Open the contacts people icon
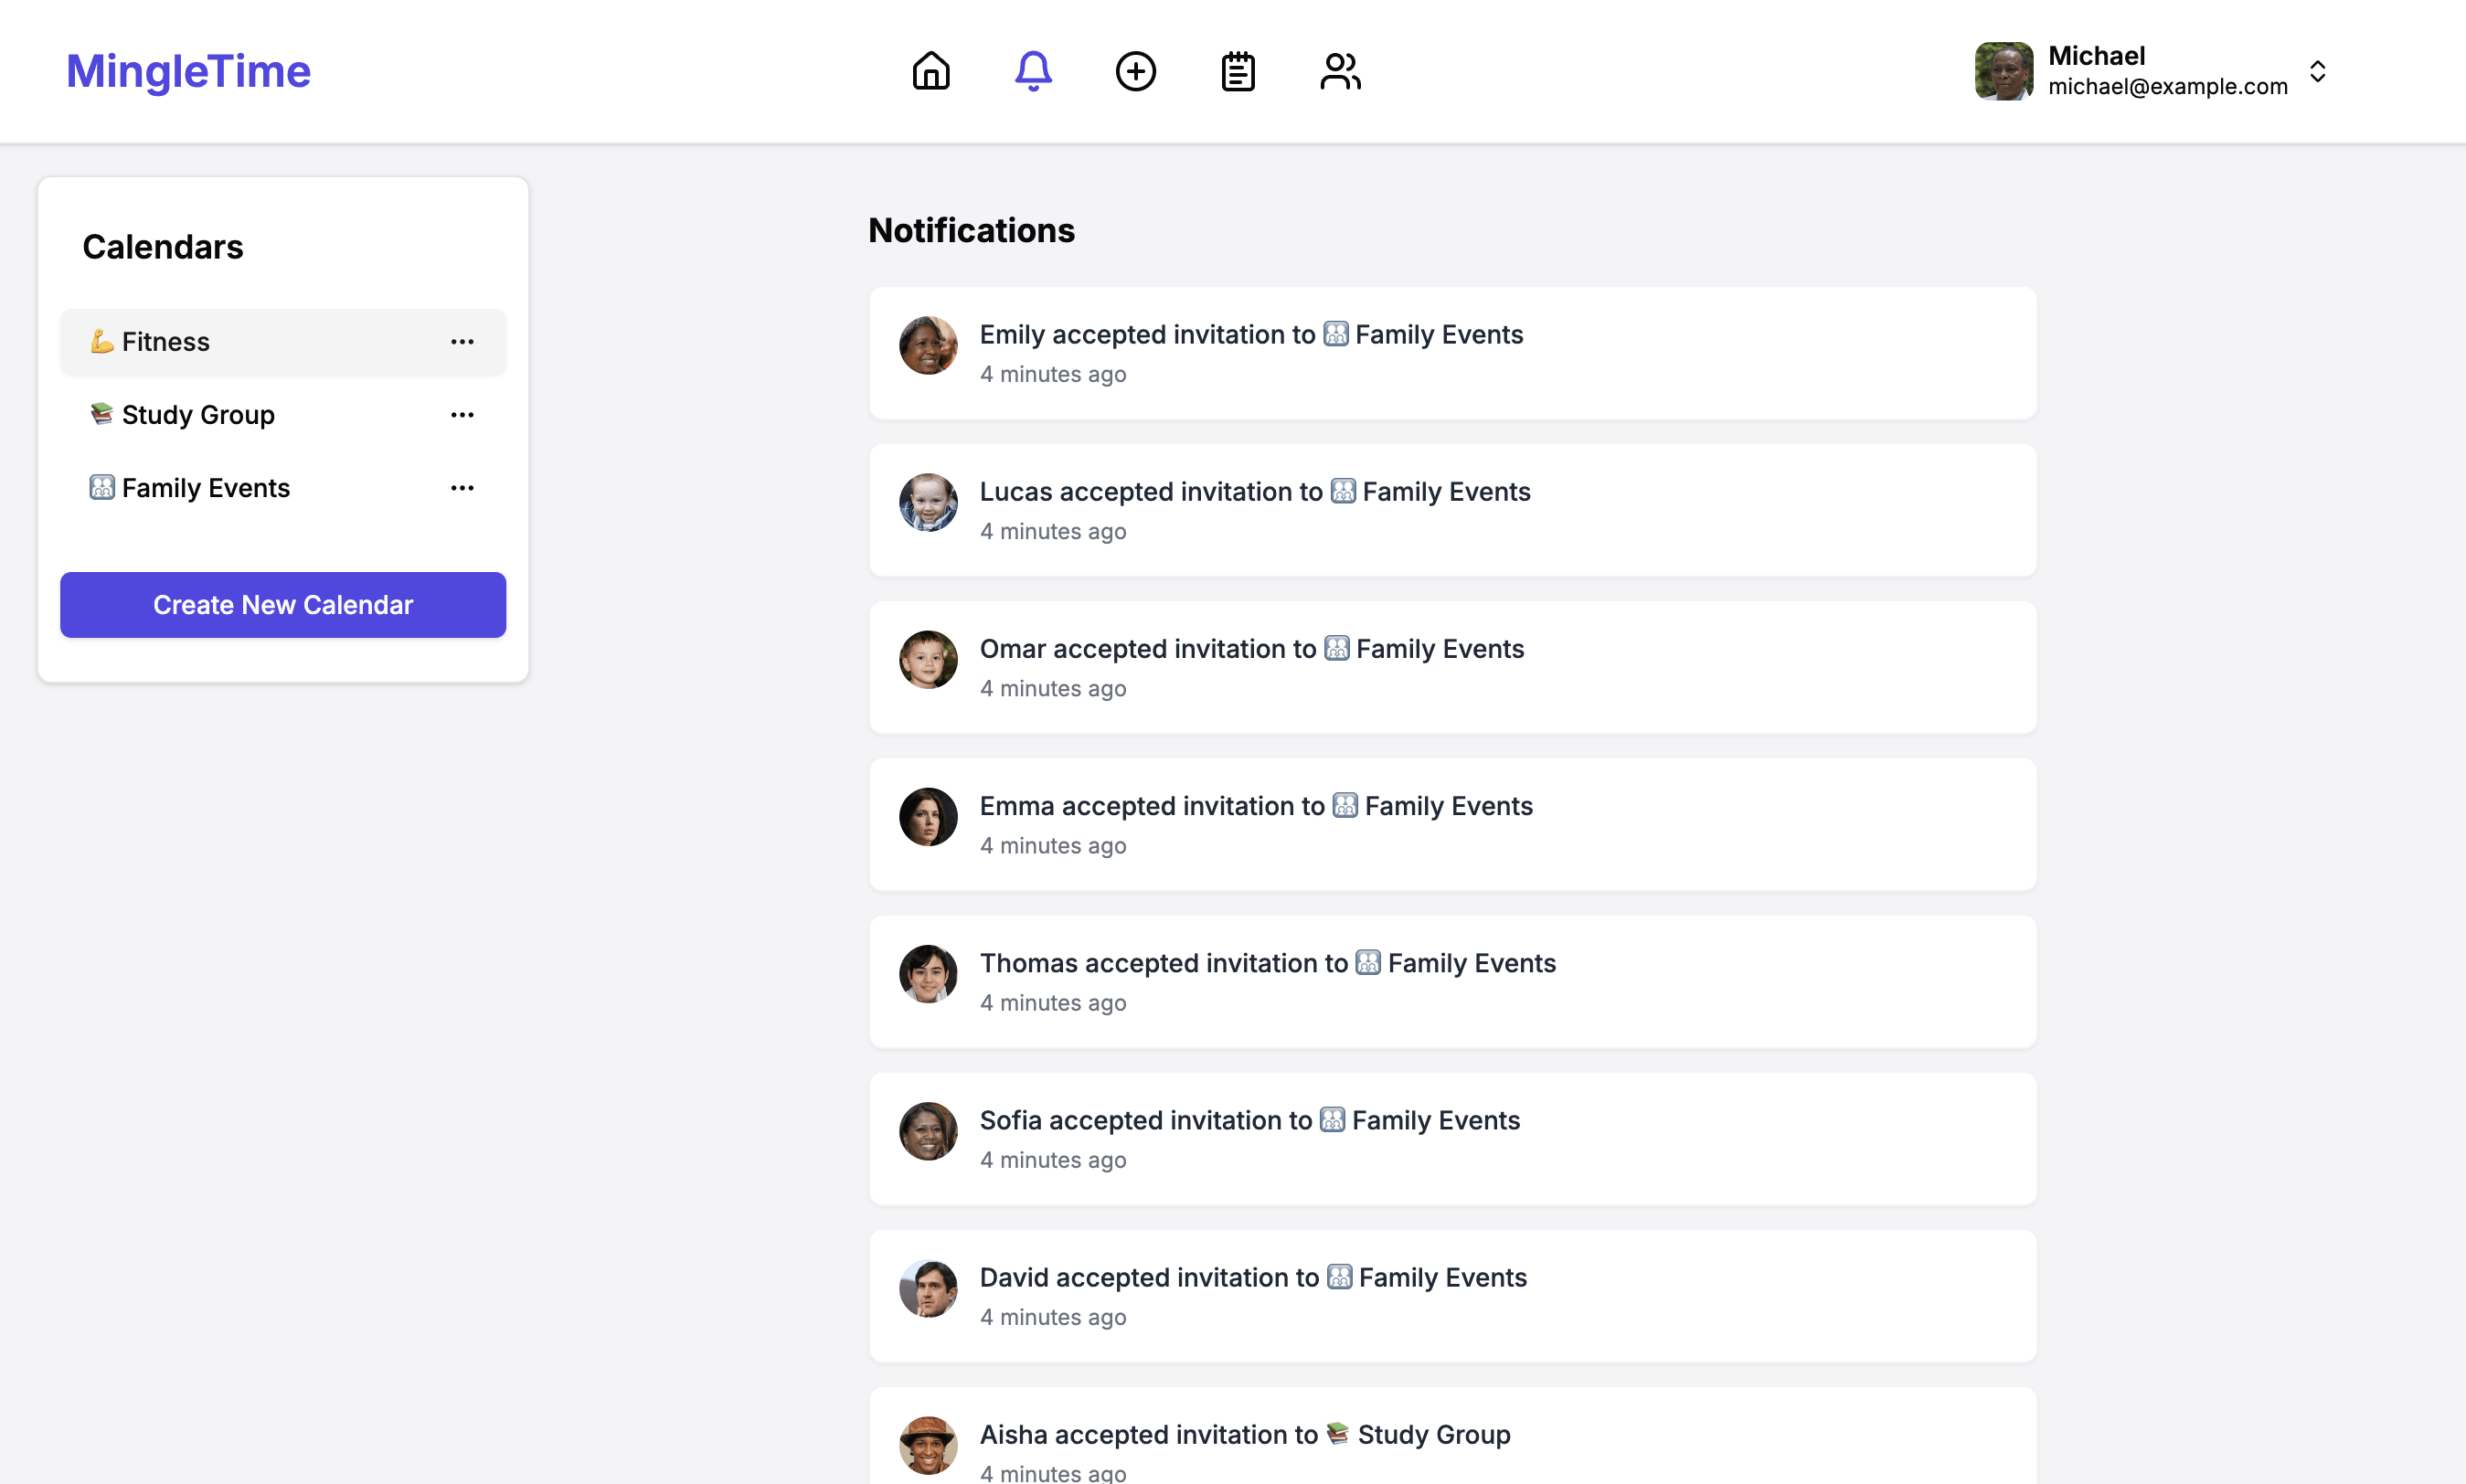The height and width of the screenshot is (1484, 2466). (1340, 70)
